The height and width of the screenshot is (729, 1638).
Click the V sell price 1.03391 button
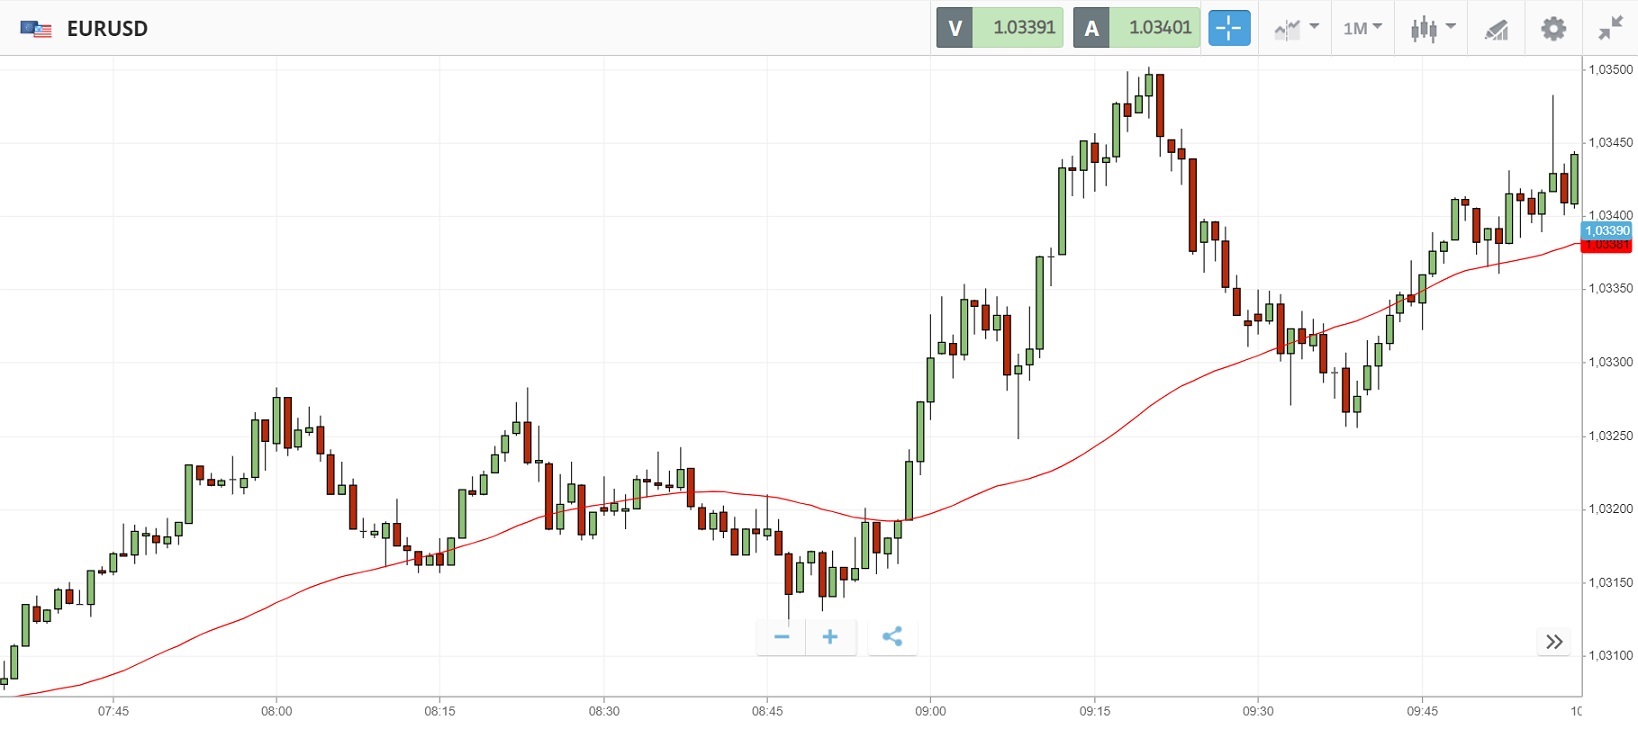[1000, 28]
